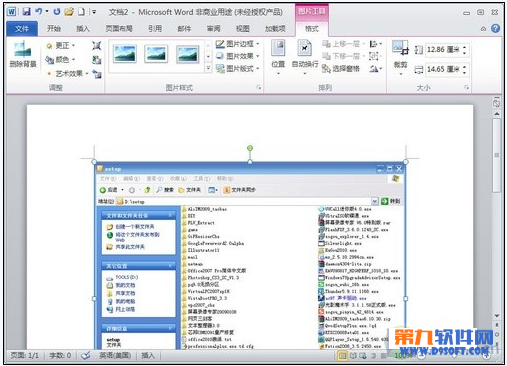
Task: Click the vertical scrollbar up arrow
Action: 497,114
